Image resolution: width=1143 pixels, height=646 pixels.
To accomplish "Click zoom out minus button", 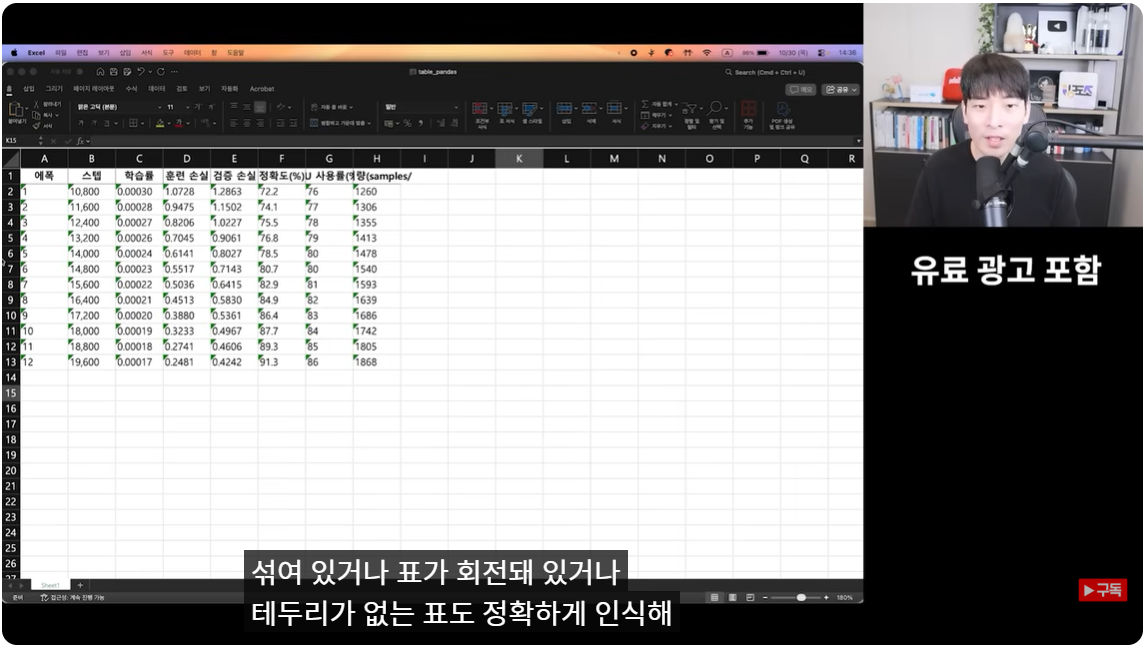I will (x=765, y=597).
